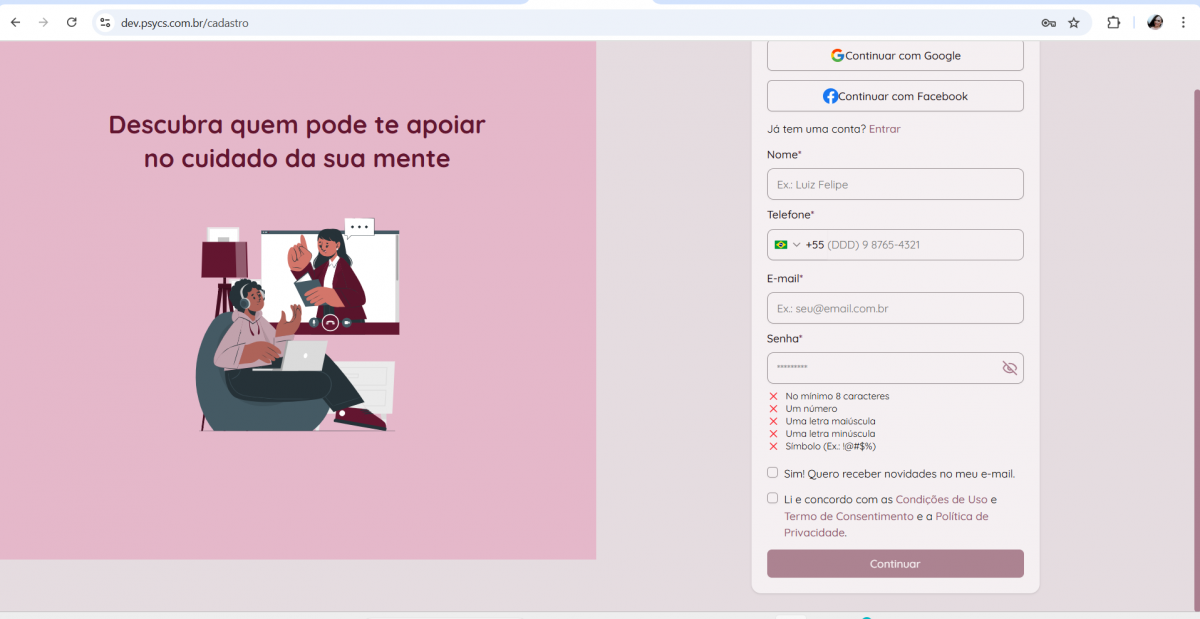
Task: Check the receive news by e-mail box
Action: (x=773, y=473)
